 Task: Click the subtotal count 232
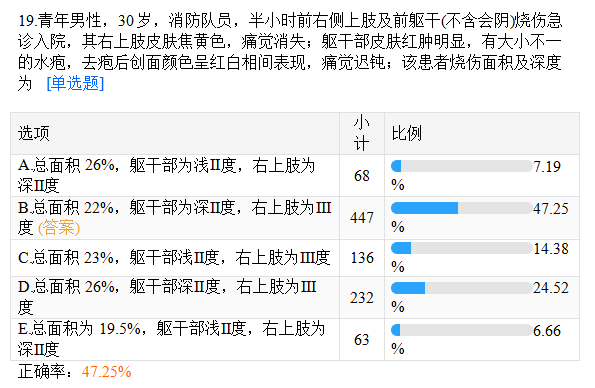[362, 298]
